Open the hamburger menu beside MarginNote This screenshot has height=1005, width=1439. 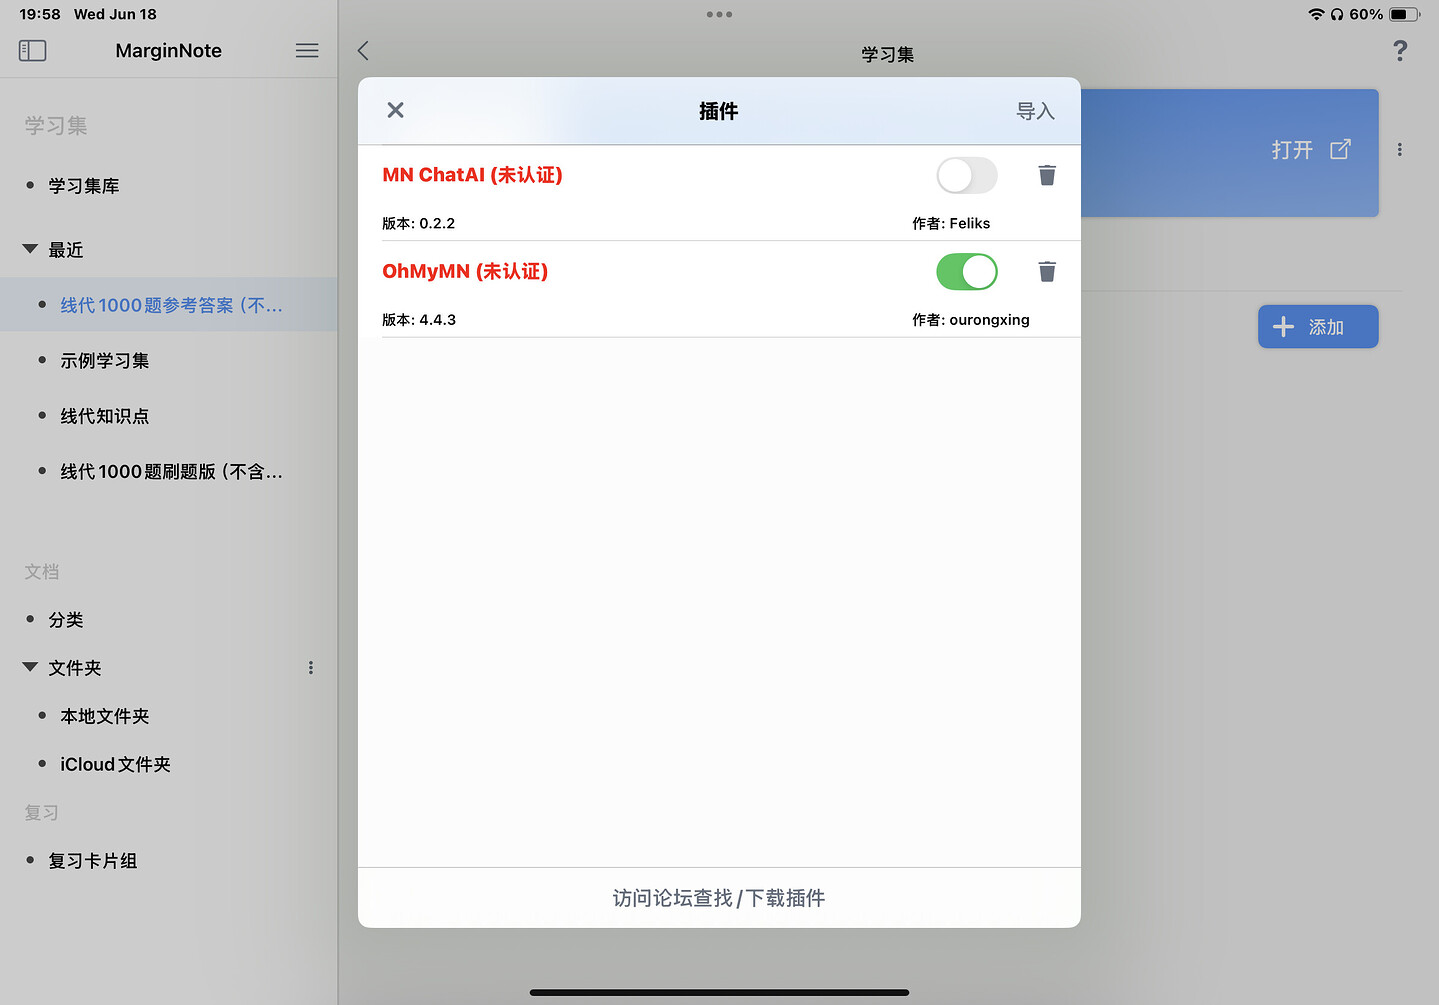point(307,50)
